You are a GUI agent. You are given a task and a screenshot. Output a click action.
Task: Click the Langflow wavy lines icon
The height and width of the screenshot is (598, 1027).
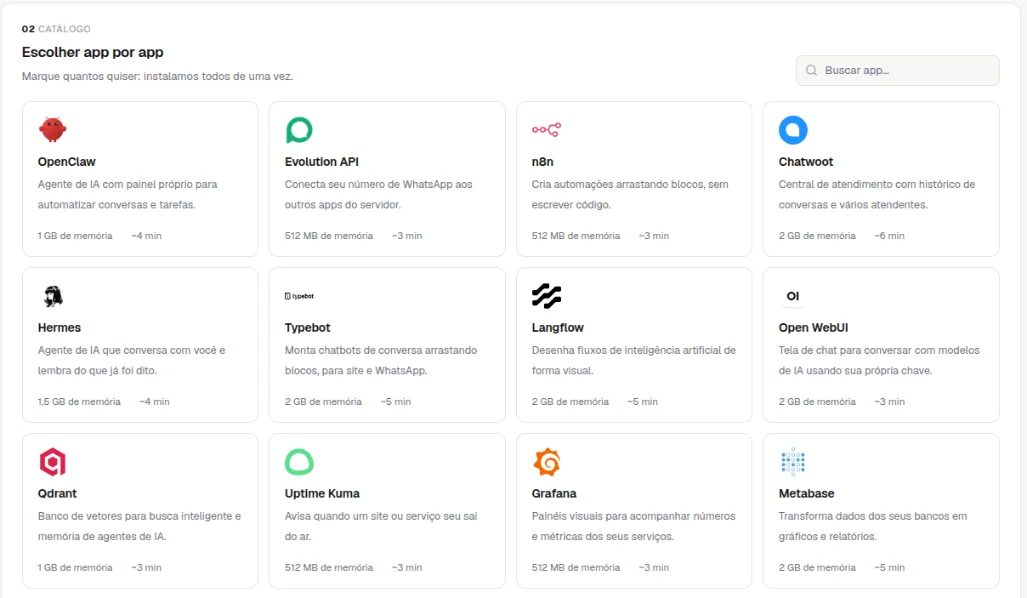pyautogui.click(x=546, y=296)
